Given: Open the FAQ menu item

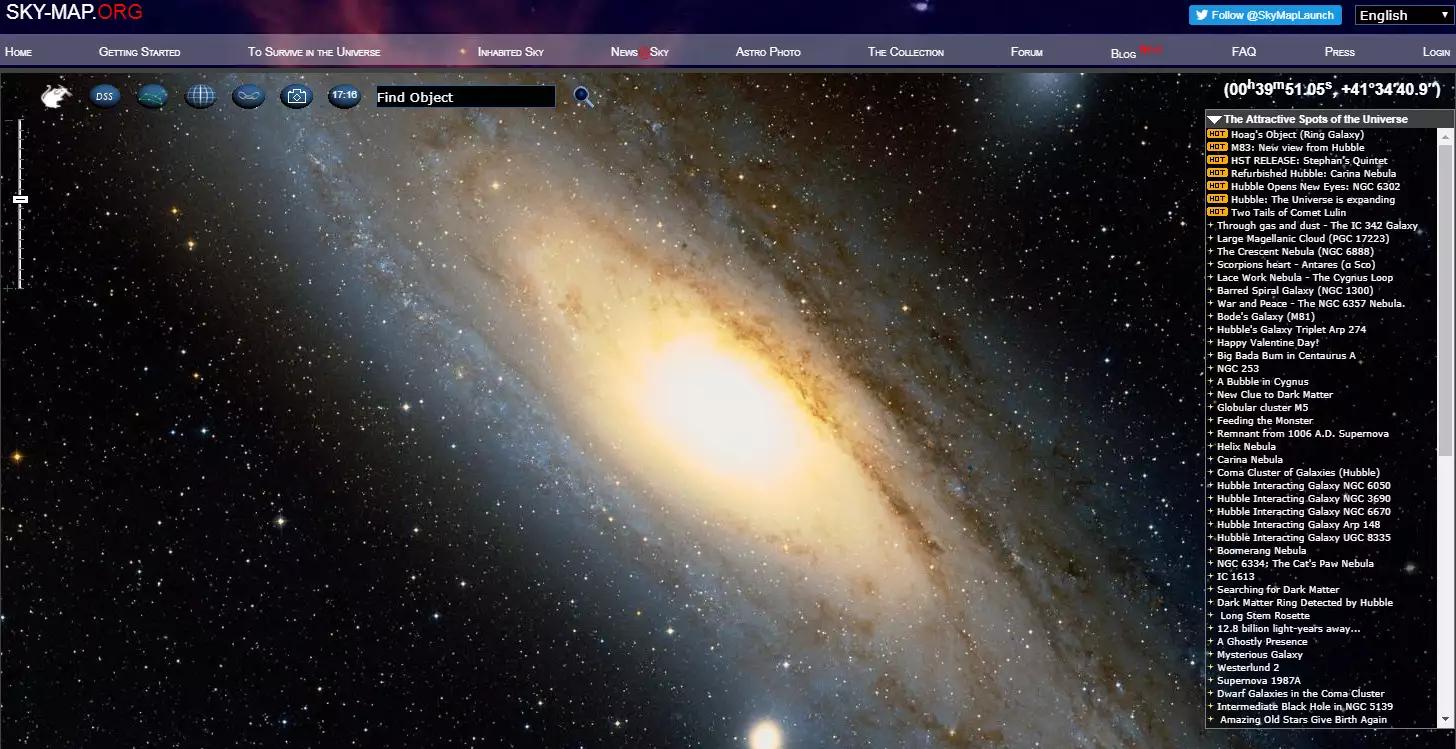Looking at the screenshot, I should coord(1244,52).
